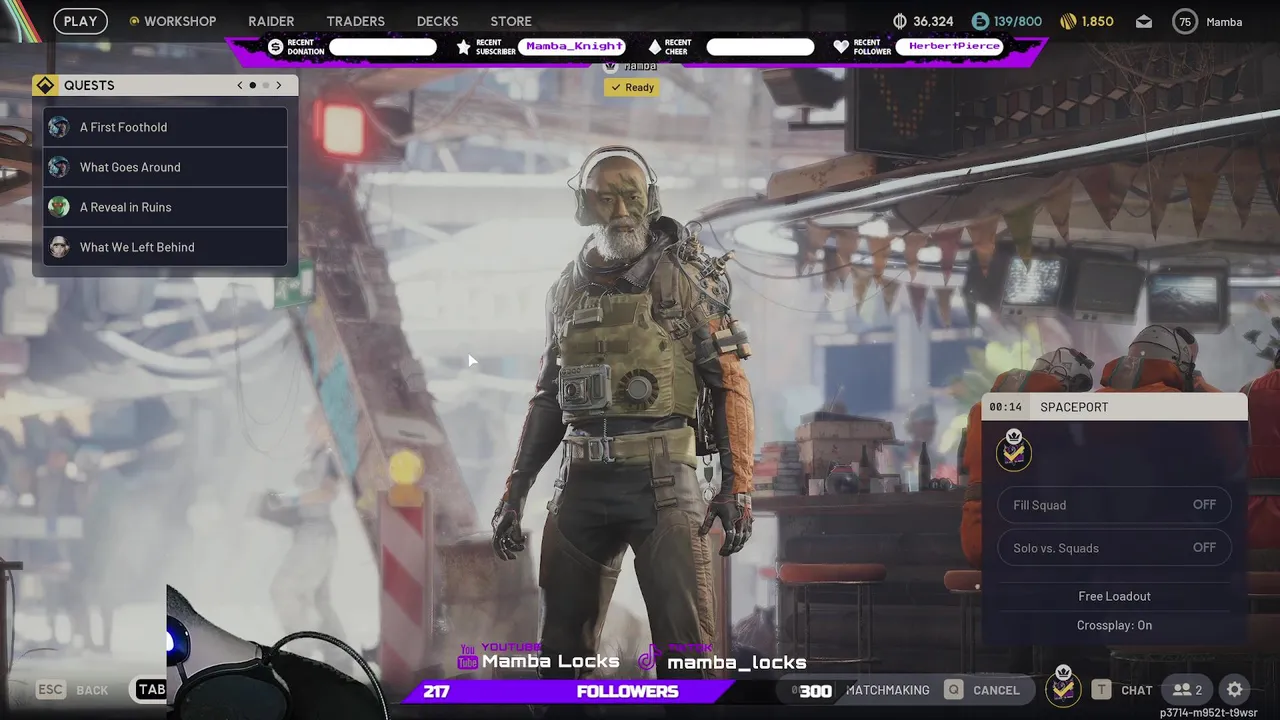Click the squad member emblem in Spaceport panel
This screenshot has height=720, width=1280.
(x=1014, y=451)
